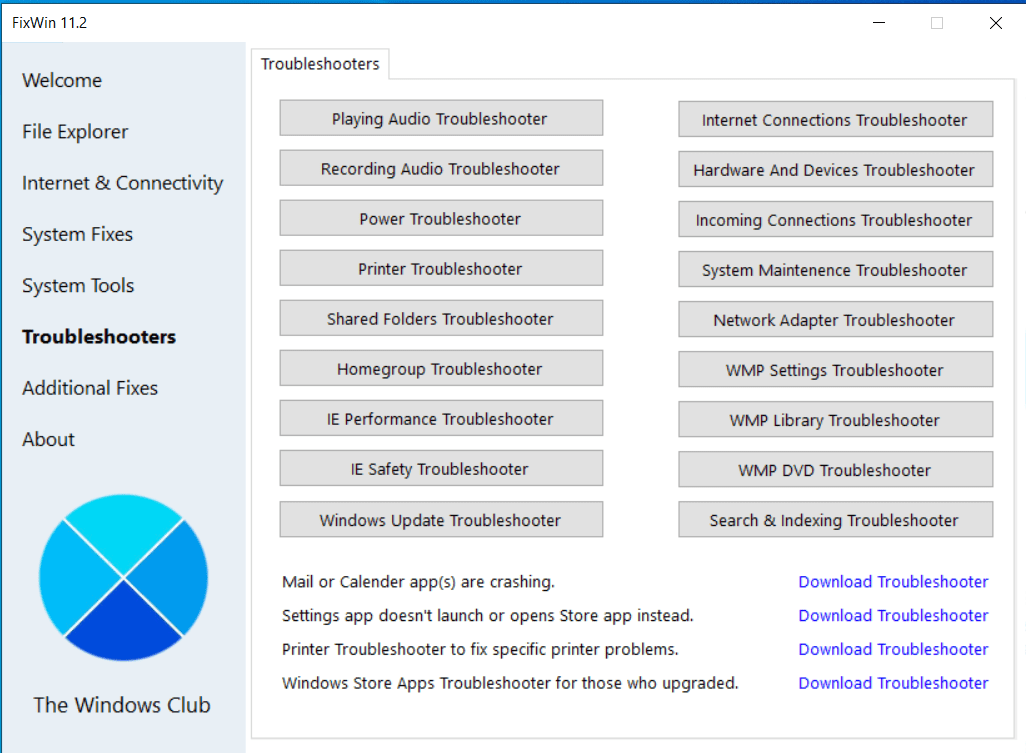
Task: Click 'Settings app doesn't launch' description
Action: point(487,616)
